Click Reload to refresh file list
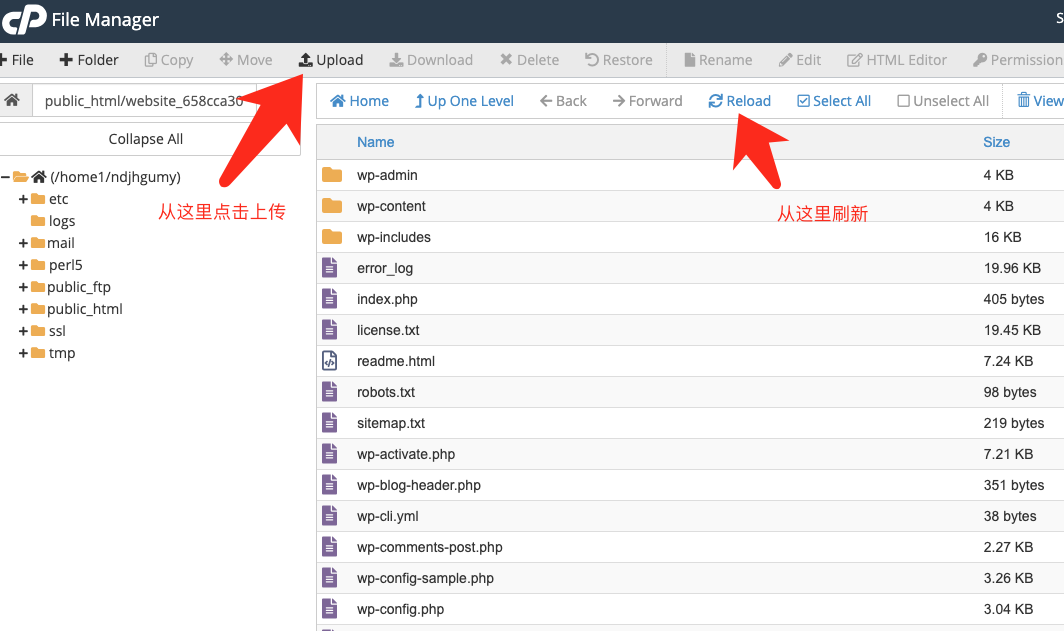 coord(739,101)
